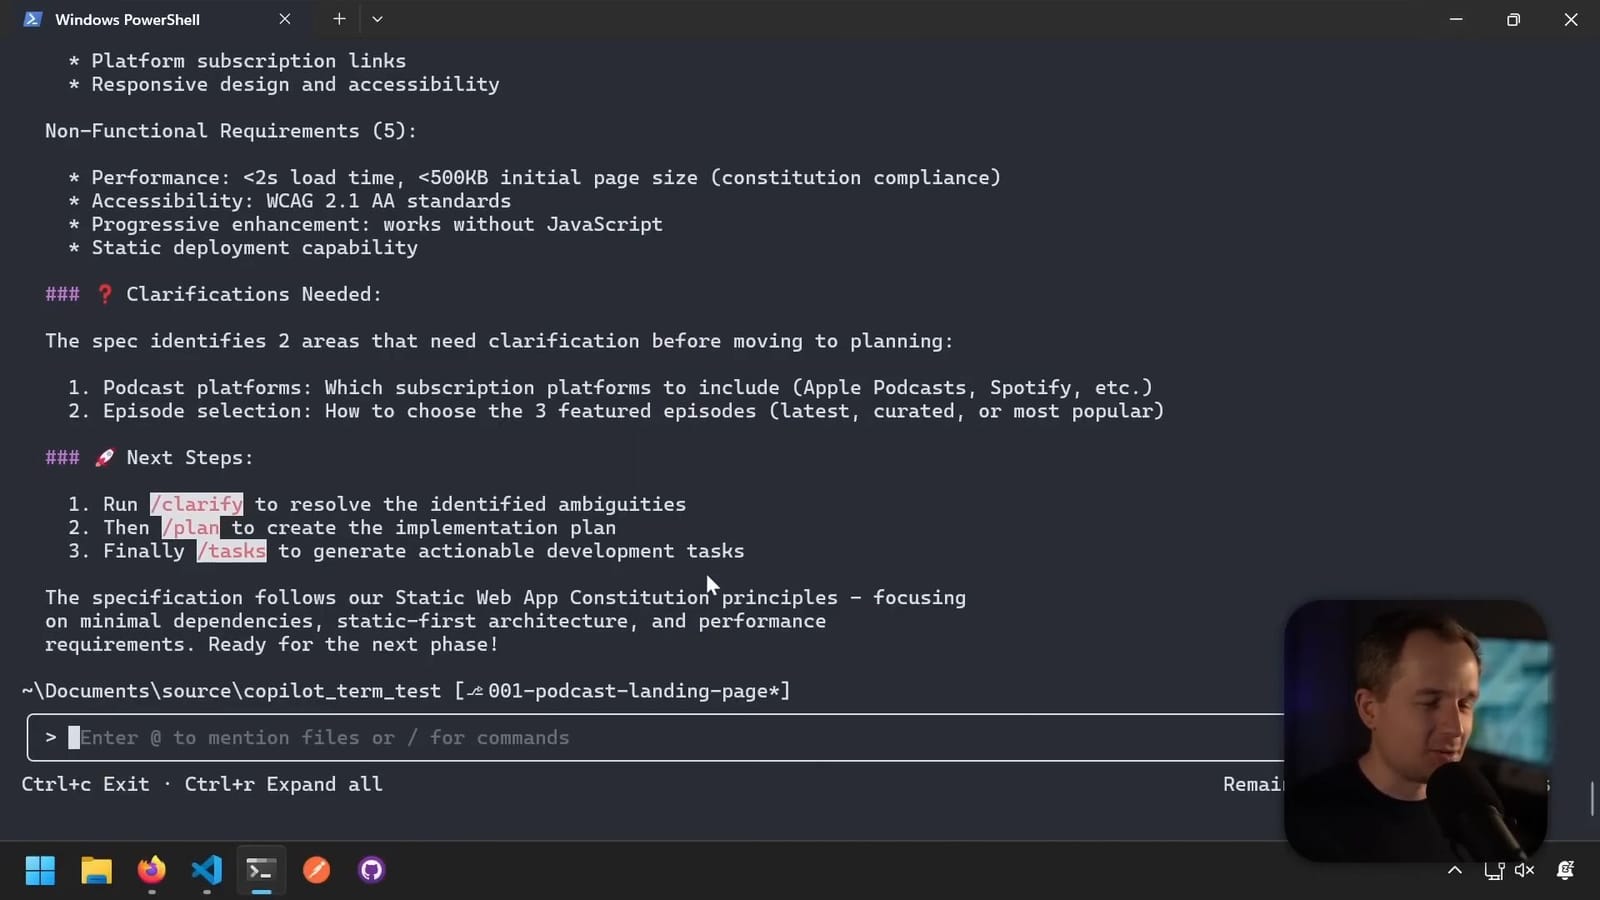Open the new tab dropdown menu
Image resolution: width=1600 pixels, height=900 pixels.
[x=377, y=18]
